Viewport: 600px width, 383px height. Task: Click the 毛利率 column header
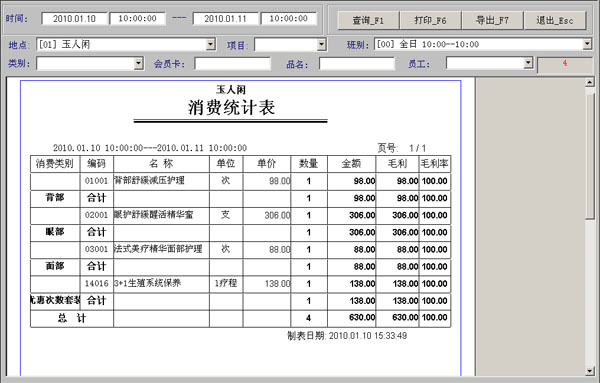pos(434,164)
